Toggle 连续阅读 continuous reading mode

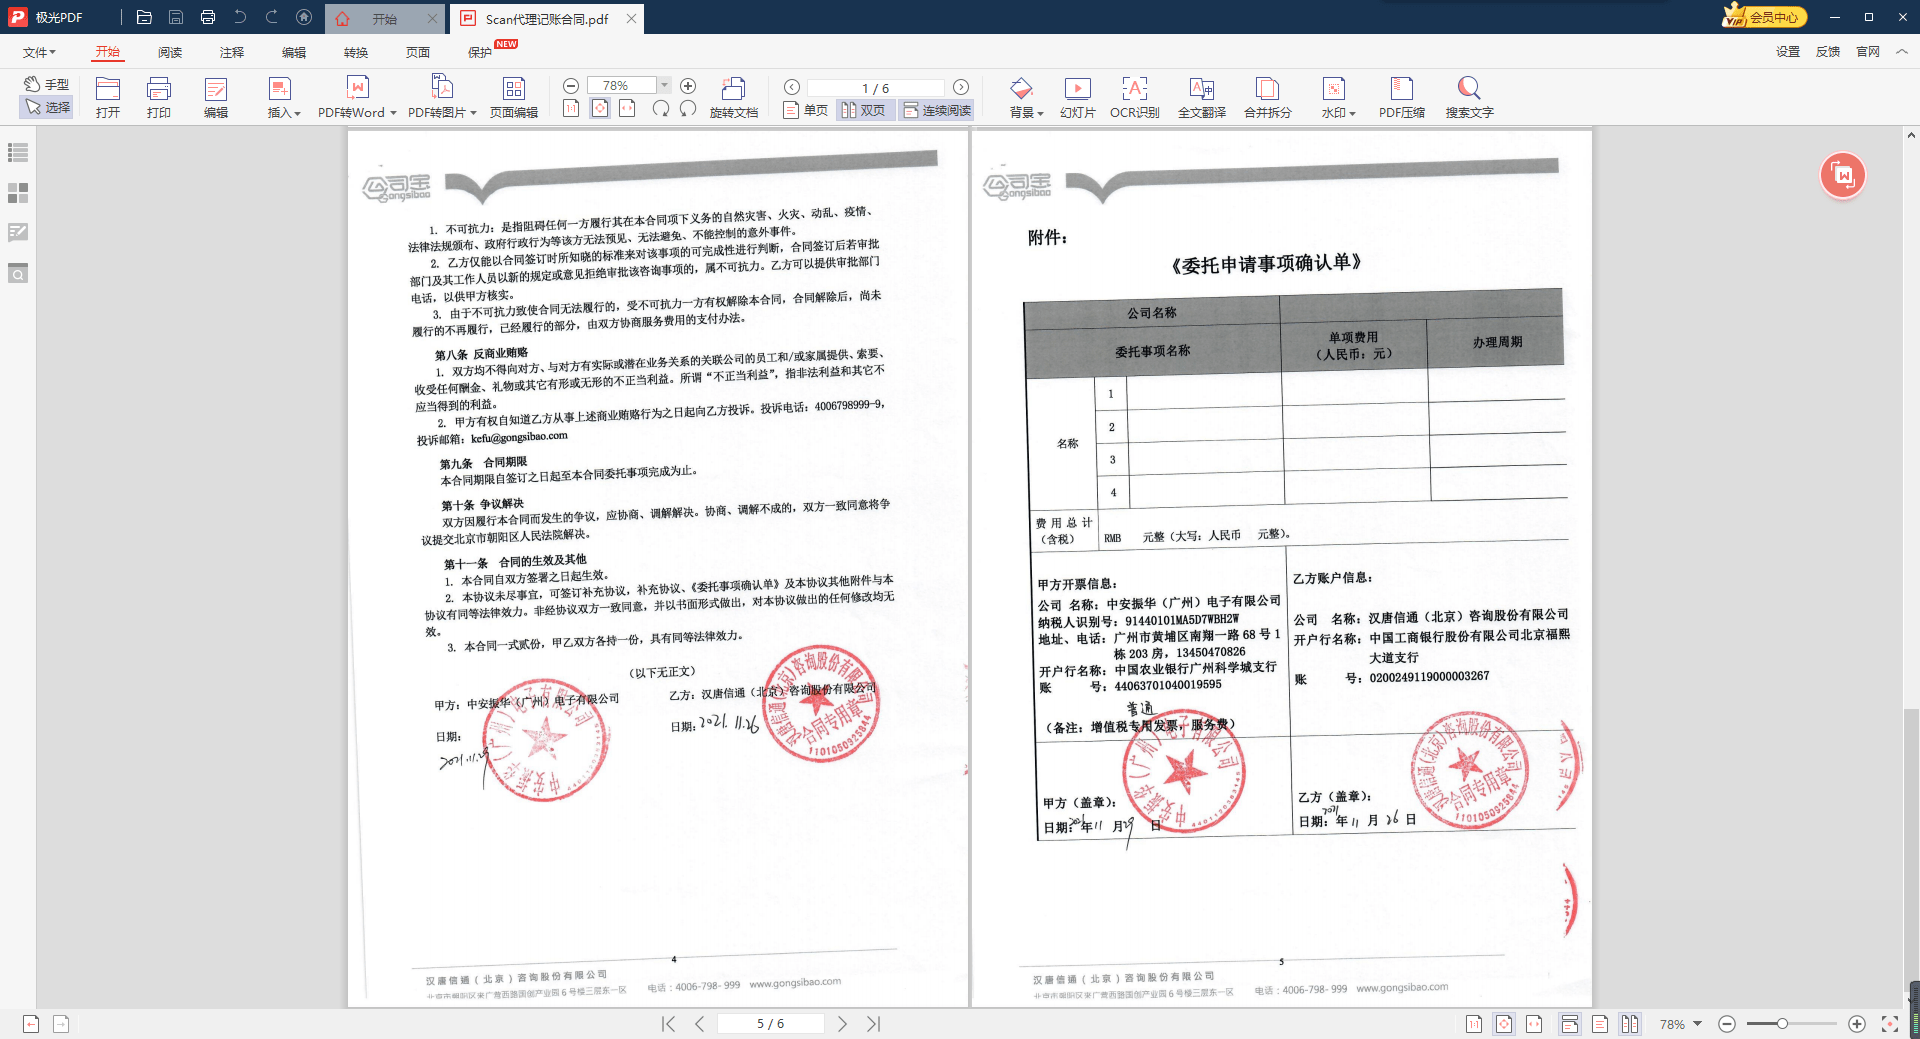click(937, 110)
